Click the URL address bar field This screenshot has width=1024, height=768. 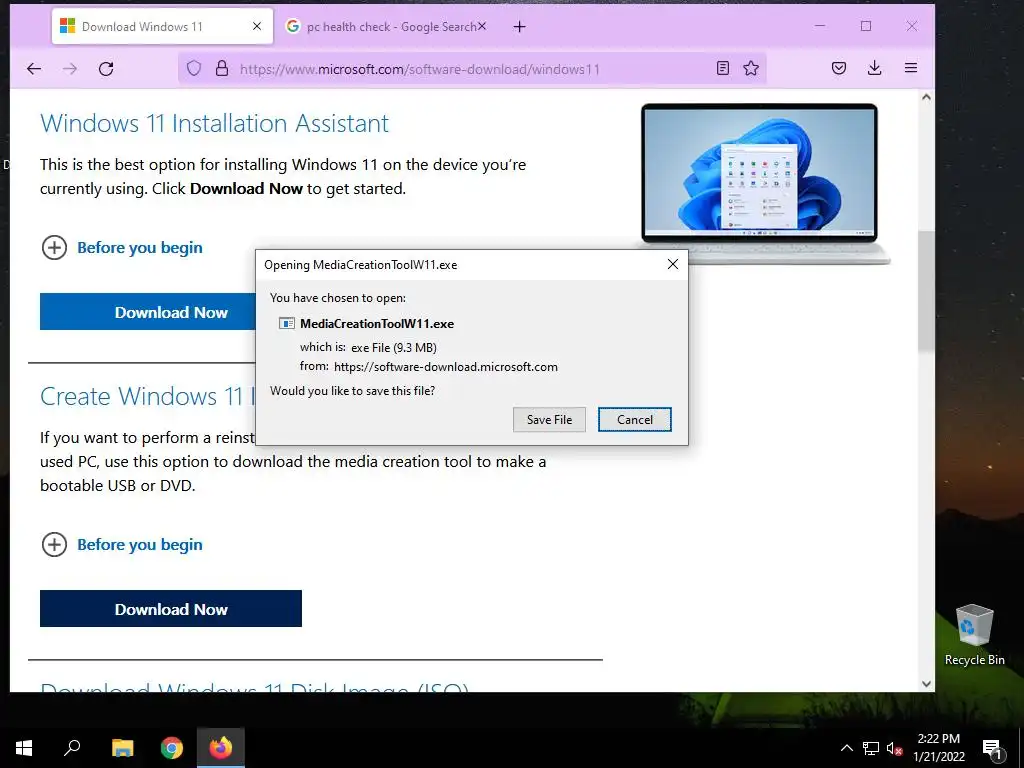click(x=472, y=69)
